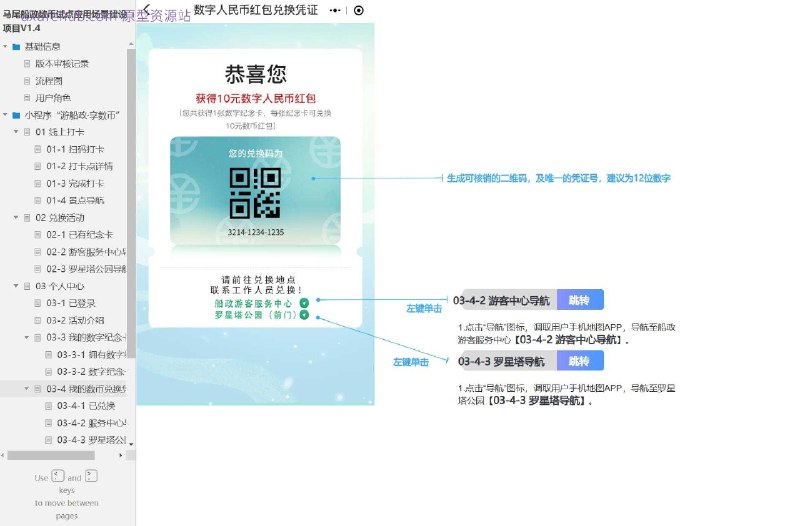The width and height of the screenshot is (800, 526).
Task: Collapse the 03-3 我的数字纪念 node
Action: tap(27, 337)
